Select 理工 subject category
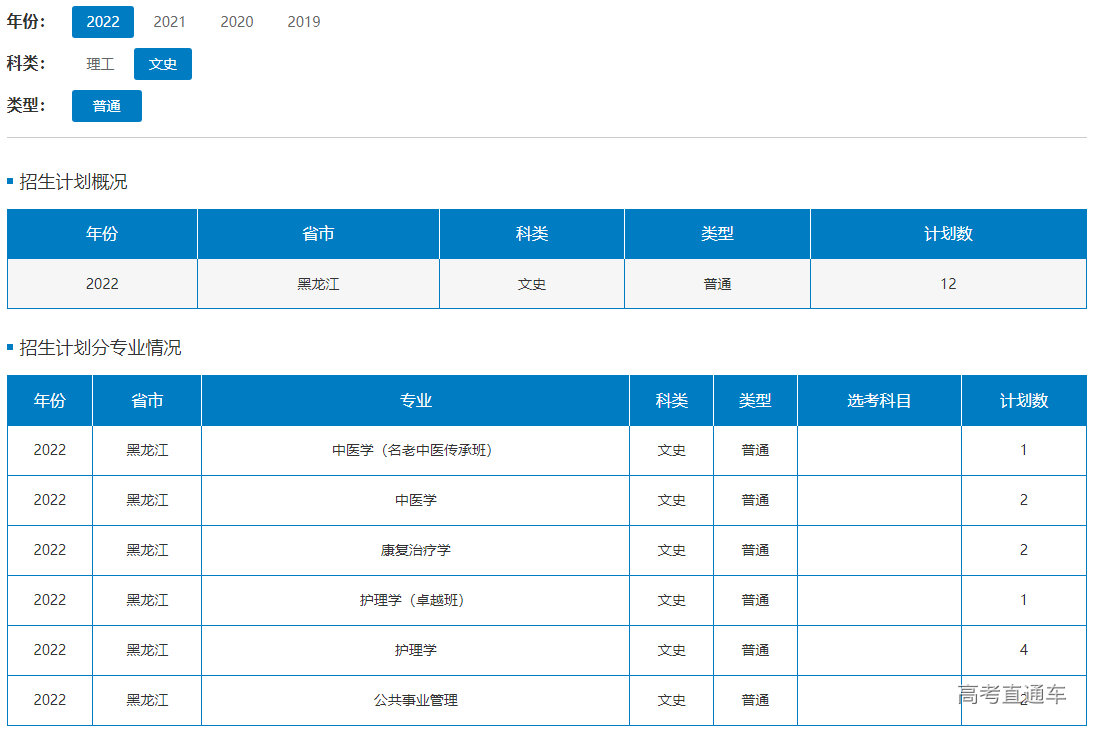This screenshot has height=734, width=1095. click(100, 64)
